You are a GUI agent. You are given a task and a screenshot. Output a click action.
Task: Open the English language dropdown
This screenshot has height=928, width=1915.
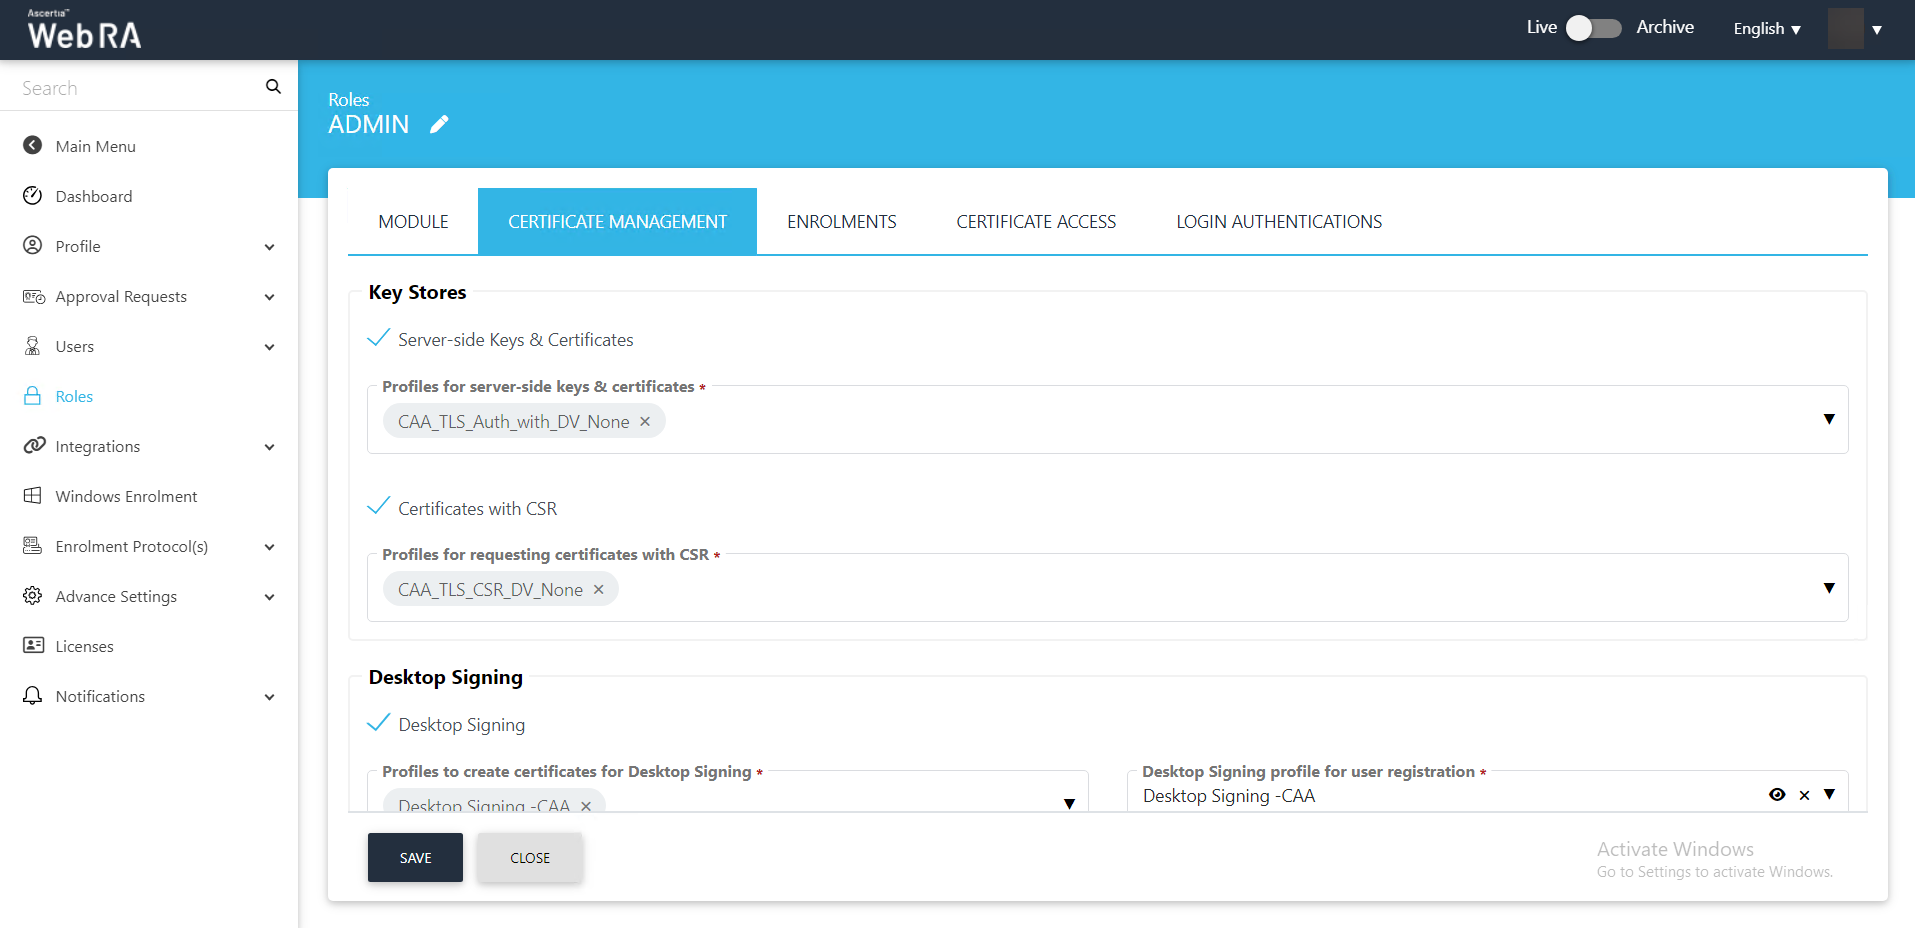tap(1766, 29)
